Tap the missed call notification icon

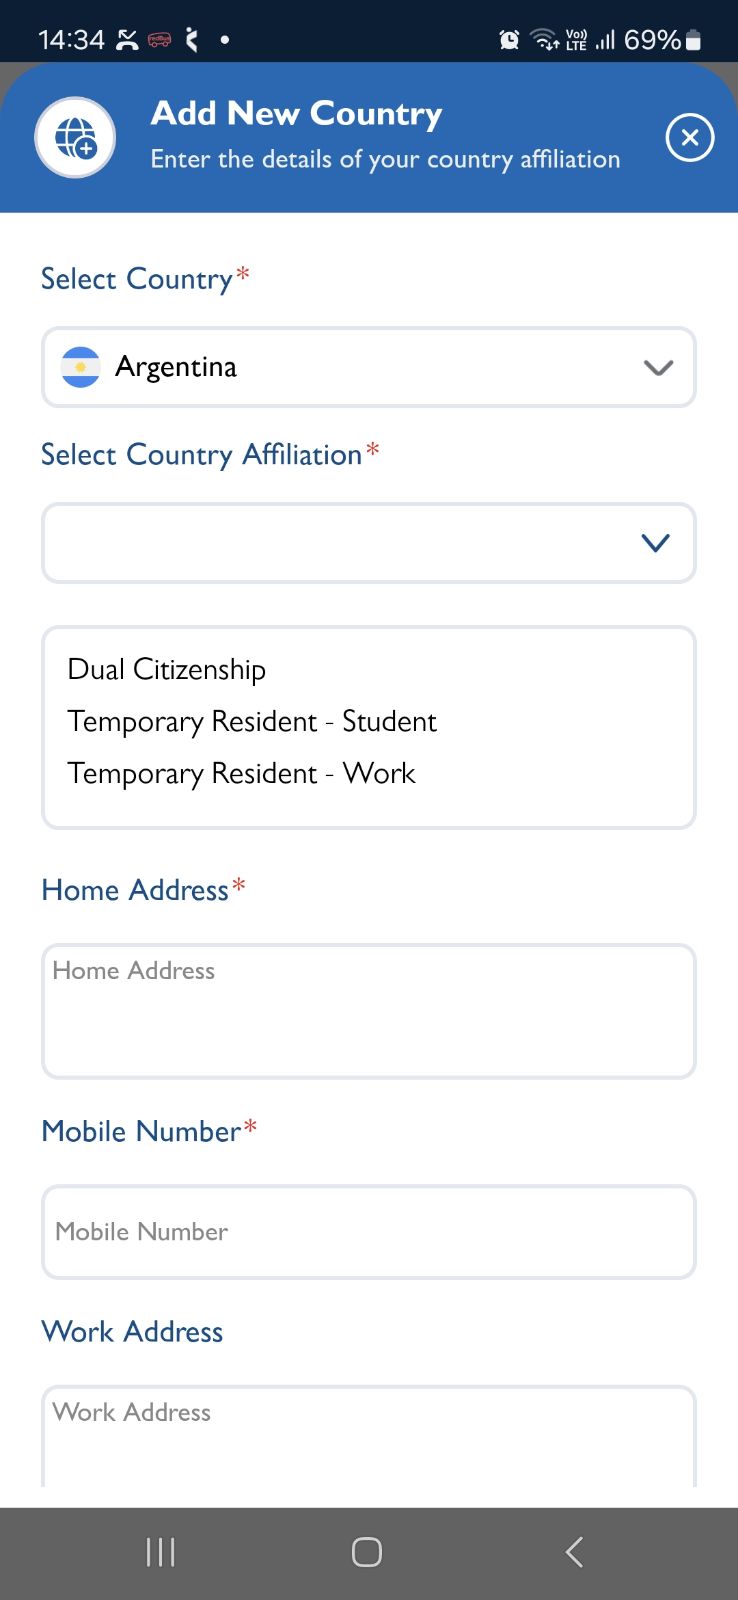(127, 40)
